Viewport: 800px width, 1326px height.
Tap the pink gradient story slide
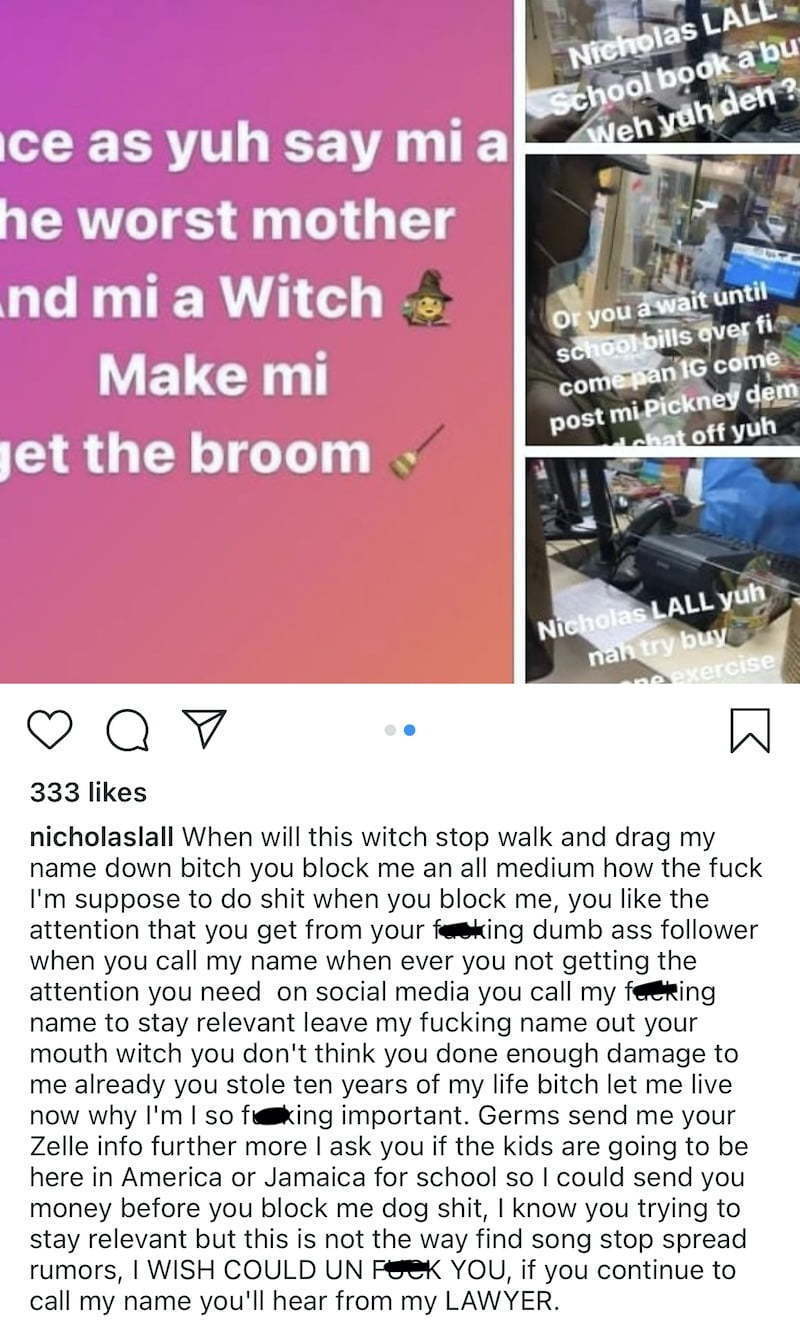[256, 342]
